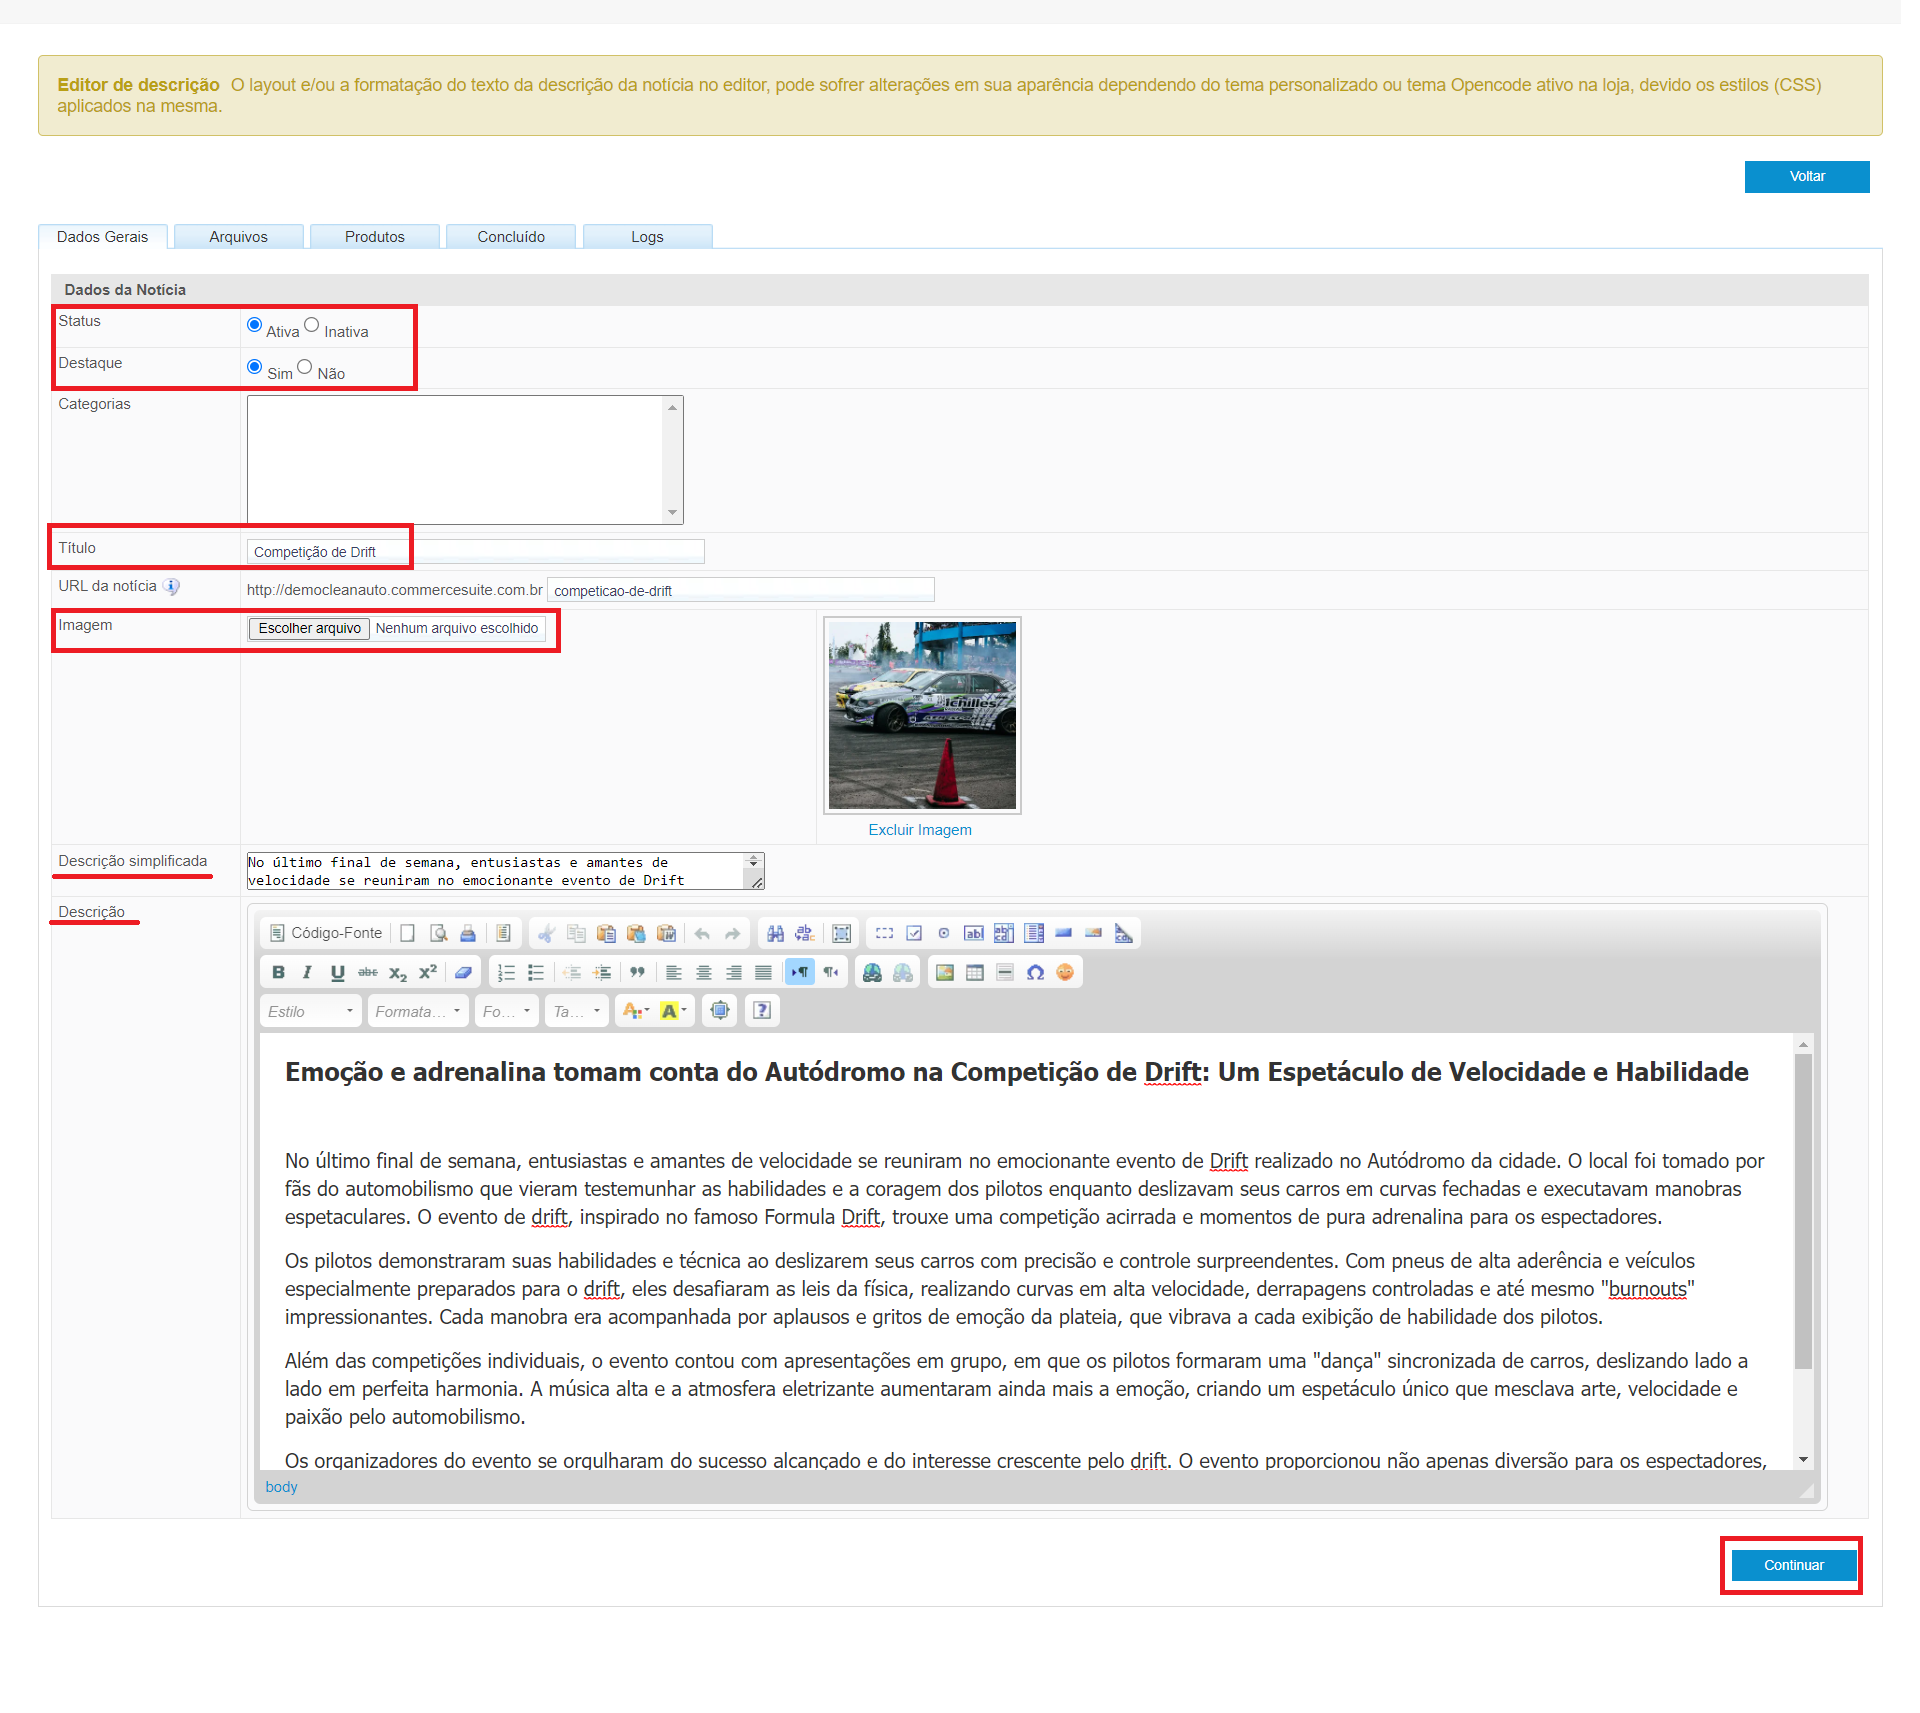Insert a numbered list
Viewport: 1920px width, 1713px height.
506,972
